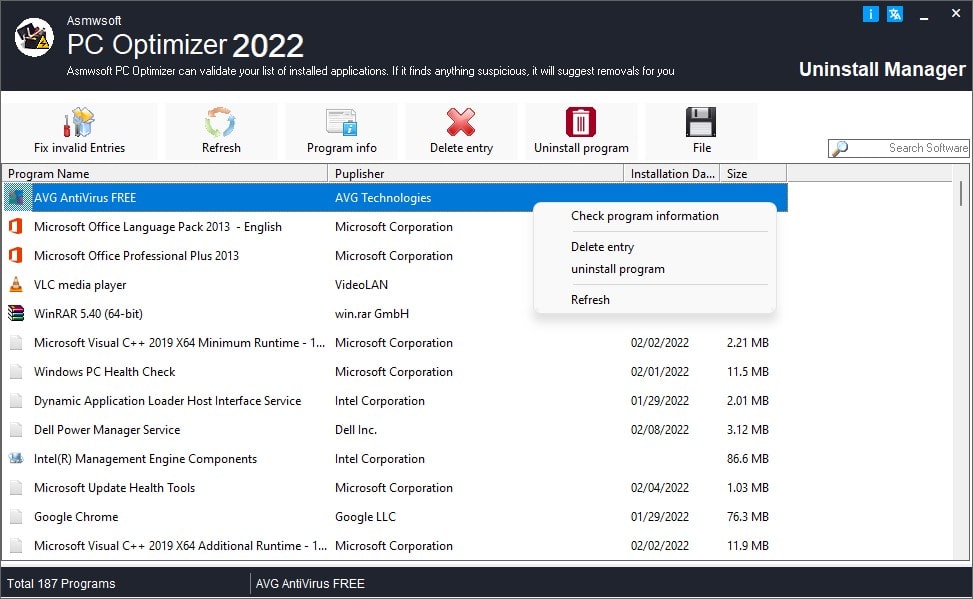Click the File floppy disk icon
This screenshot has height=599, width=973.
[701, 122]
